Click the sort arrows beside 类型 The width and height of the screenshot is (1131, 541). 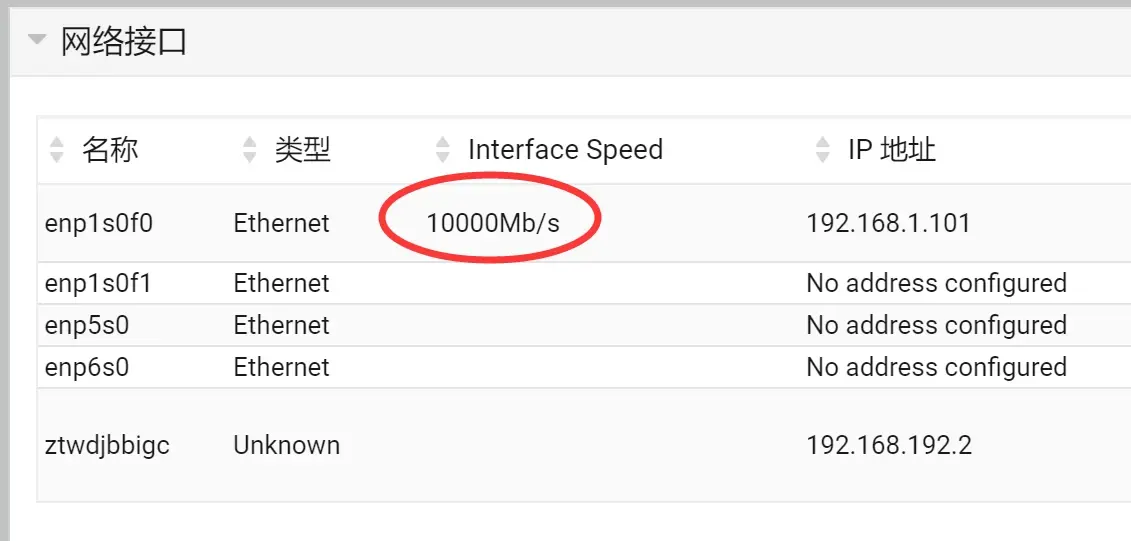pos(250,150)
